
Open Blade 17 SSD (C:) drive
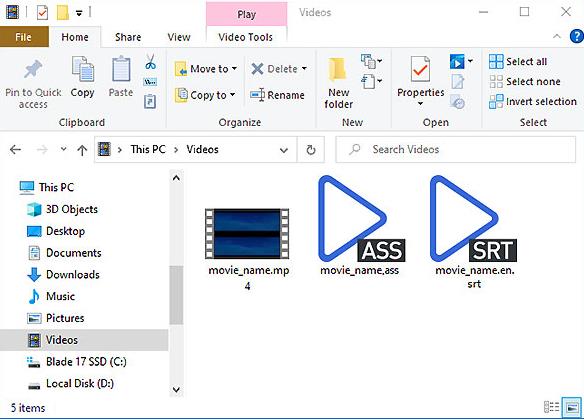point(77,362)
